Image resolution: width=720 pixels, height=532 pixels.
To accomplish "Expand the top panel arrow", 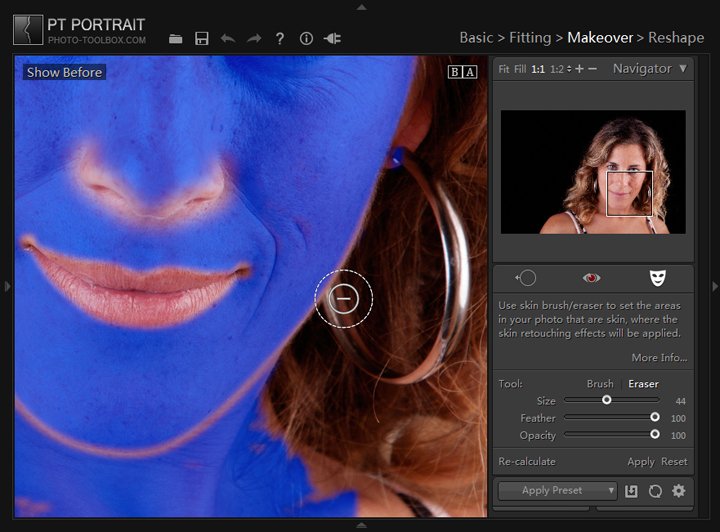I will (x=361, y=6).
